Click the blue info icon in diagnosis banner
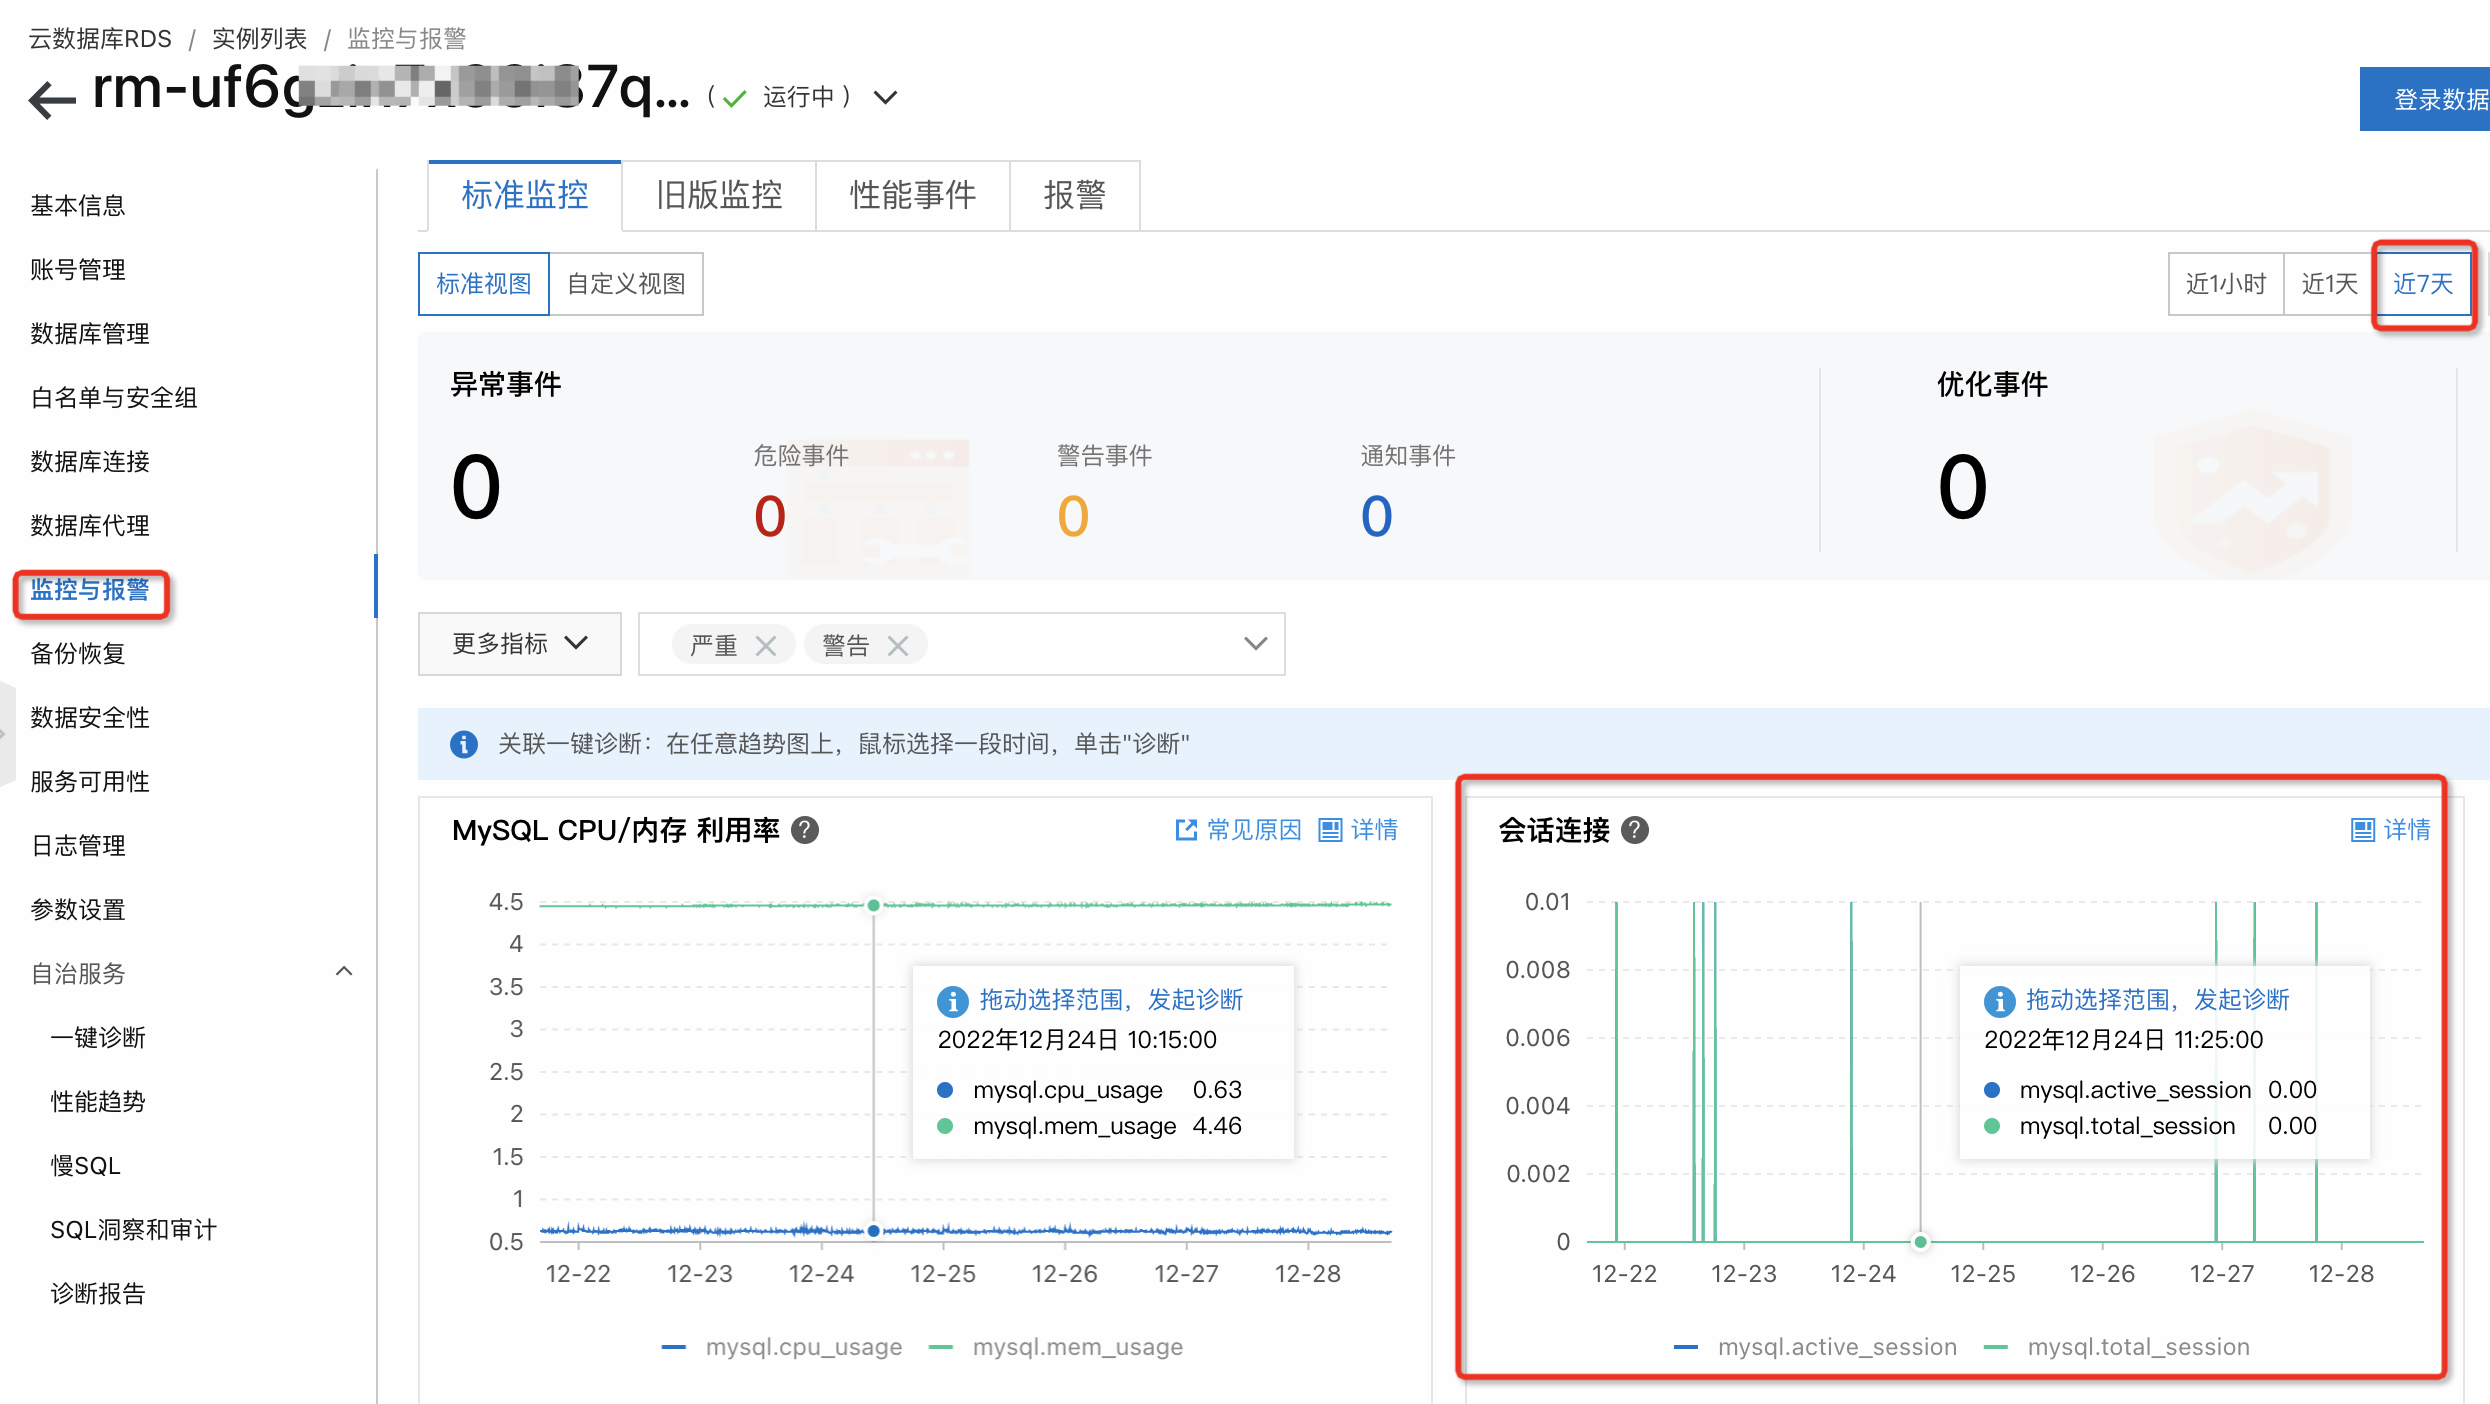The height and width of the screenshot is (1404, 2490). point(464,744)
